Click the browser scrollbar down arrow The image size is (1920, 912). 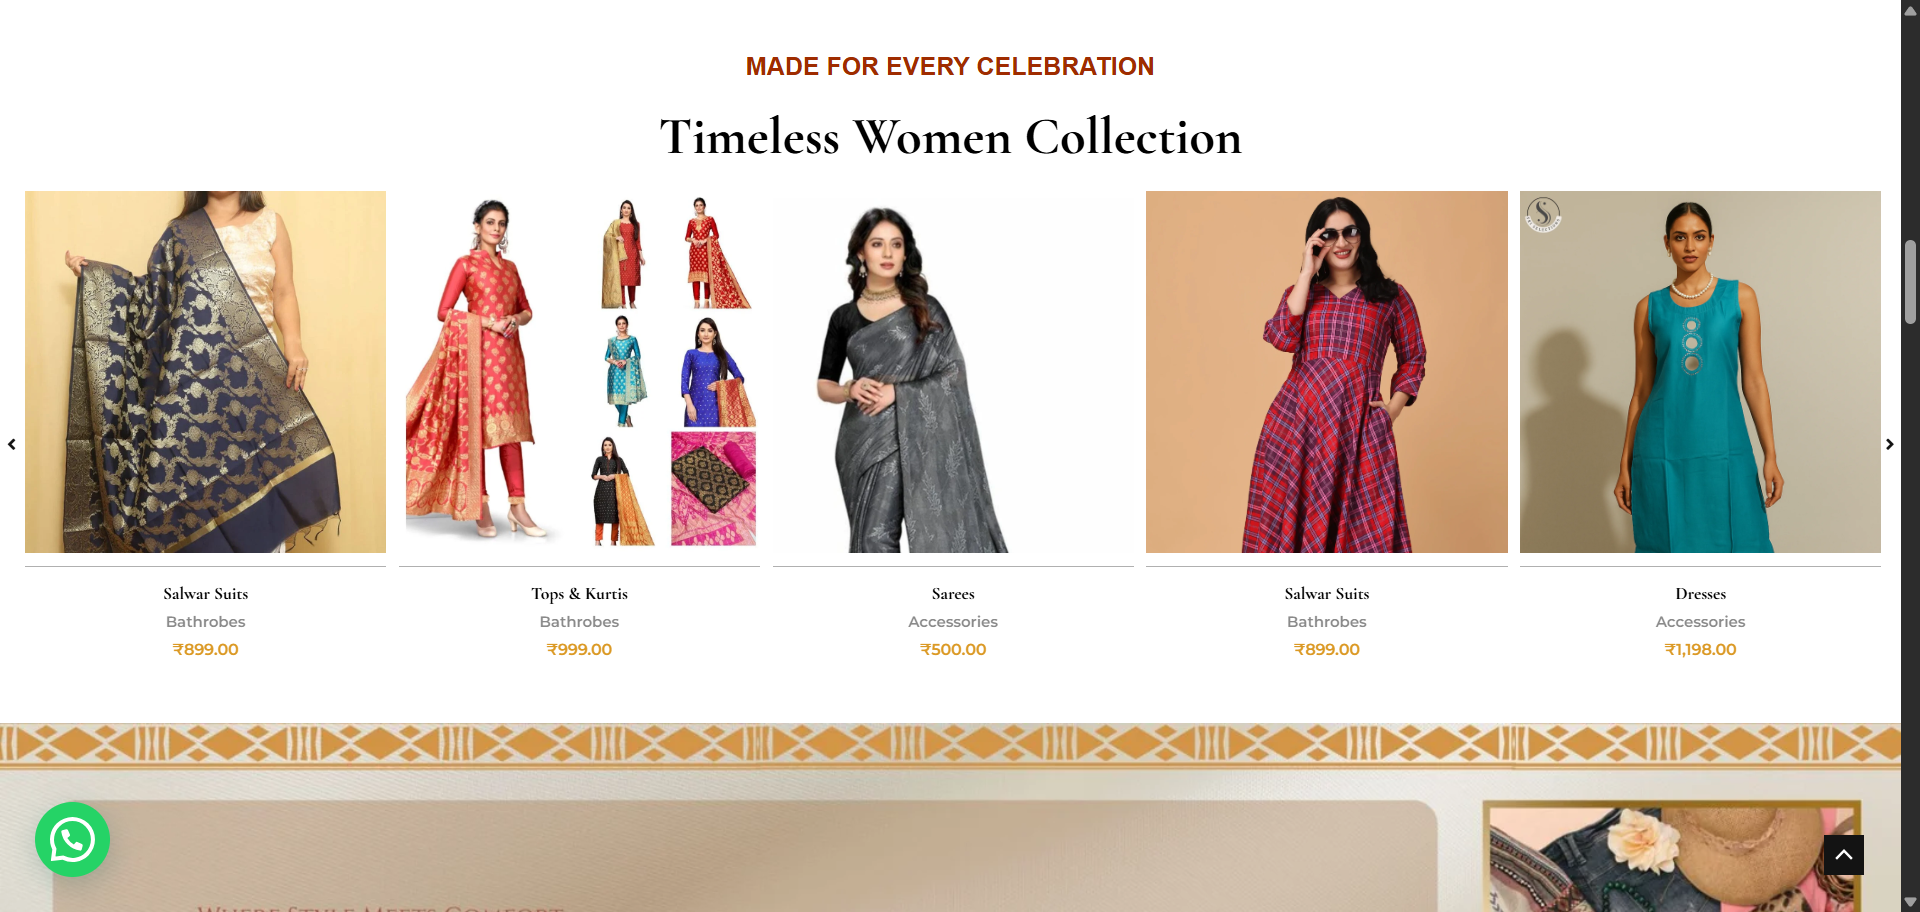[x=1910, y=902]
